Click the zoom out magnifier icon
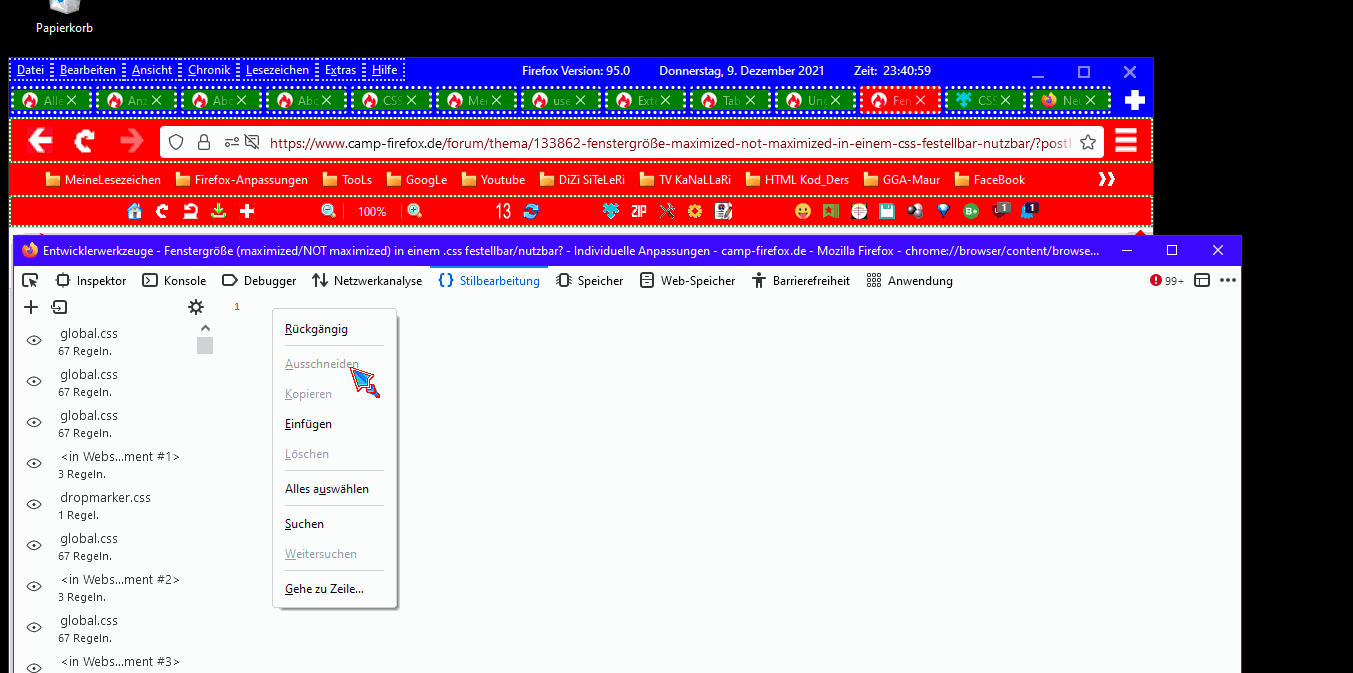This screenshot has height=673, width=1353. pyautogui.click(x=329, y=211)
